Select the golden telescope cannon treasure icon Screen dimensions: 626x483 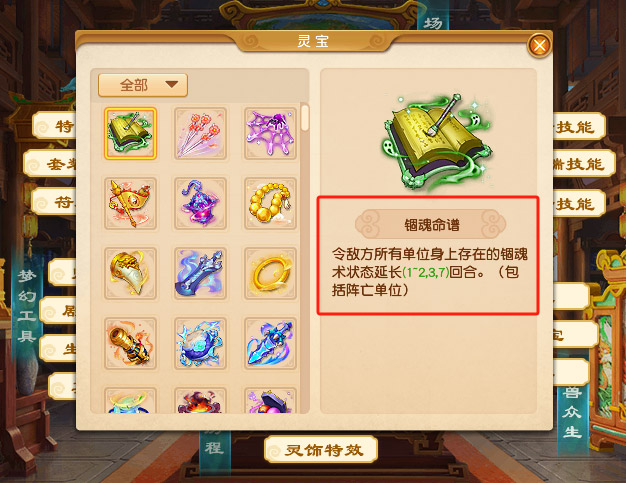(130, 343)
